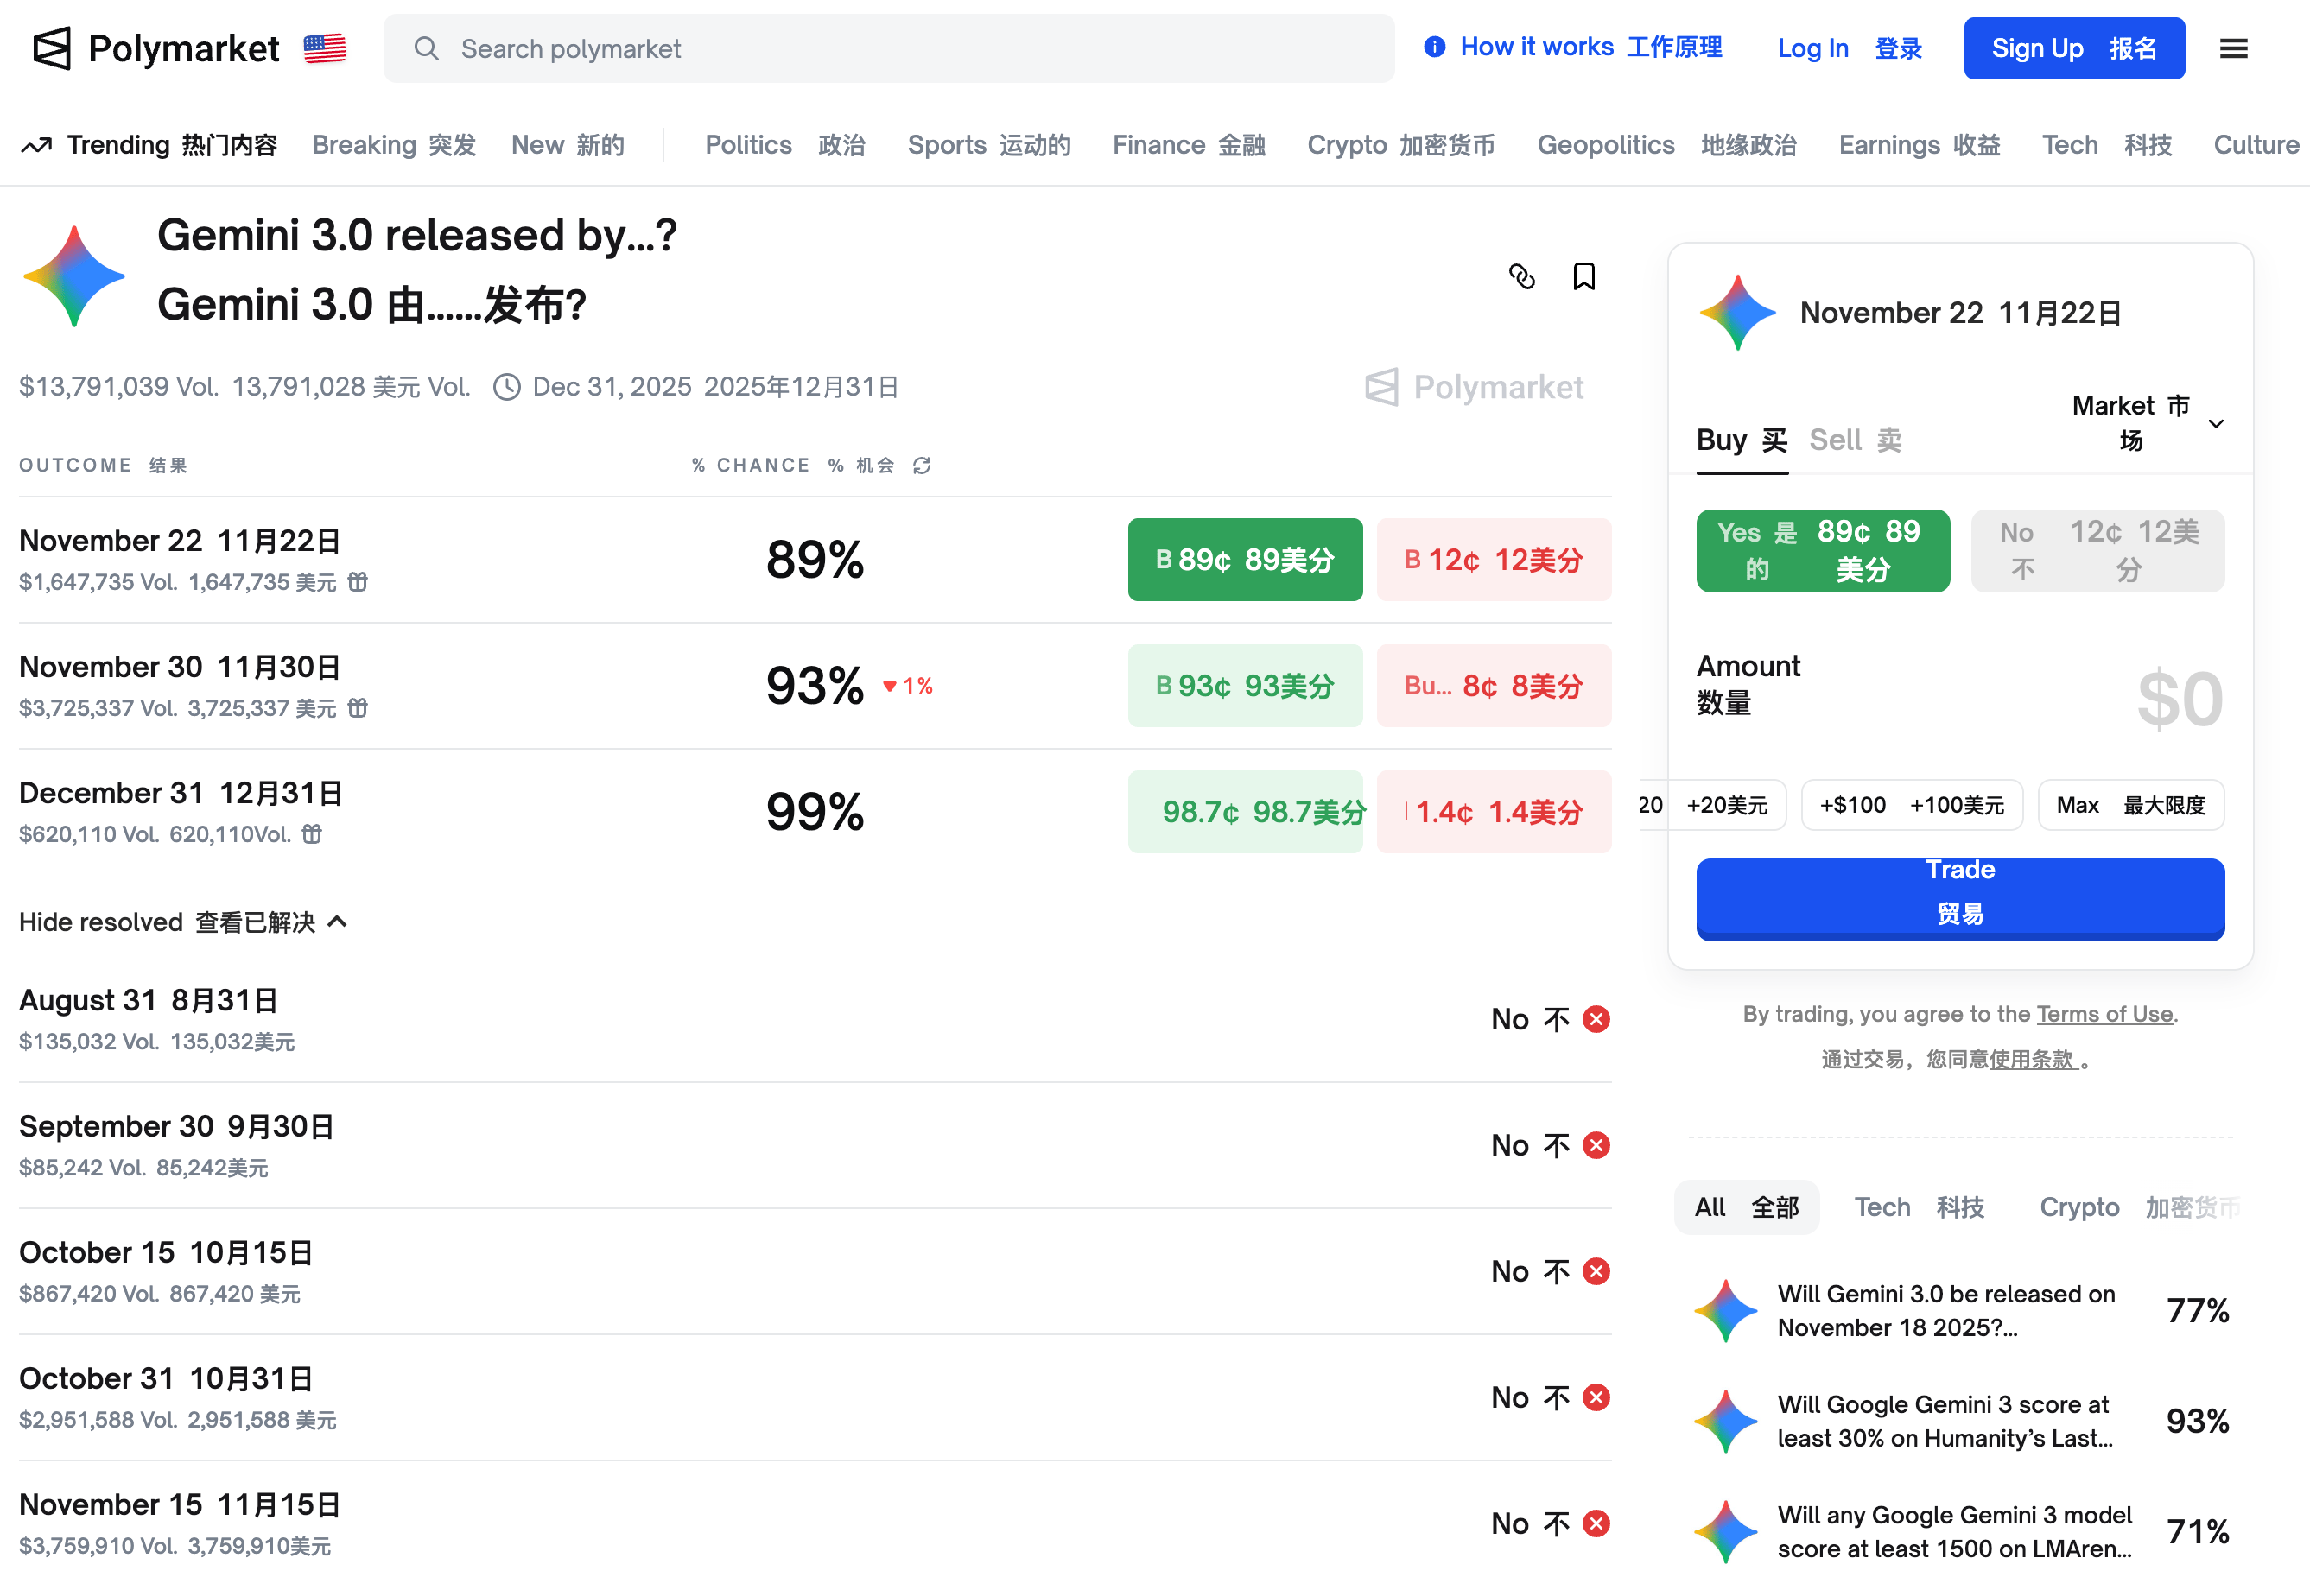Open the Terms of Use link
This screenshot has width=2310, height=1596.
(x=2104, y=1013)
